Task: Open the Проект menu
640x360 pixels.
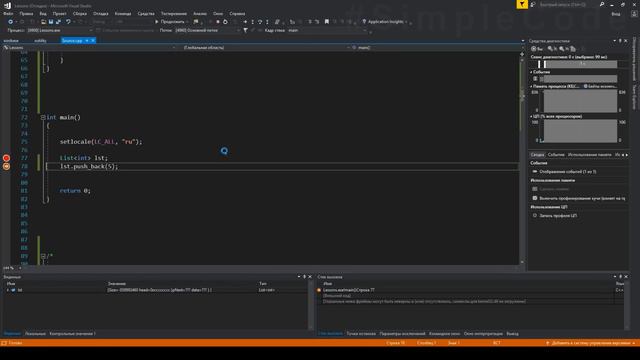Action: (60, 13)
